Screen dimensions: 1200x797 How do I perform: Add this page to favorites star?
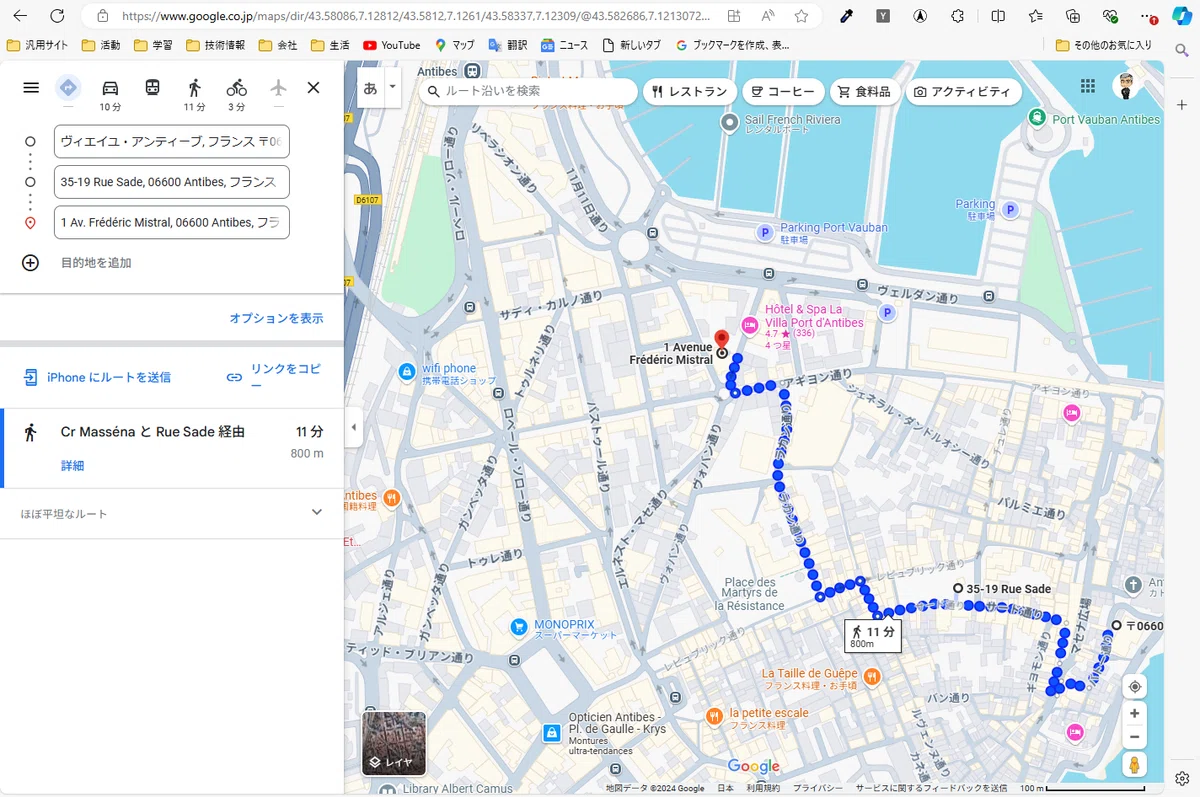801,16
